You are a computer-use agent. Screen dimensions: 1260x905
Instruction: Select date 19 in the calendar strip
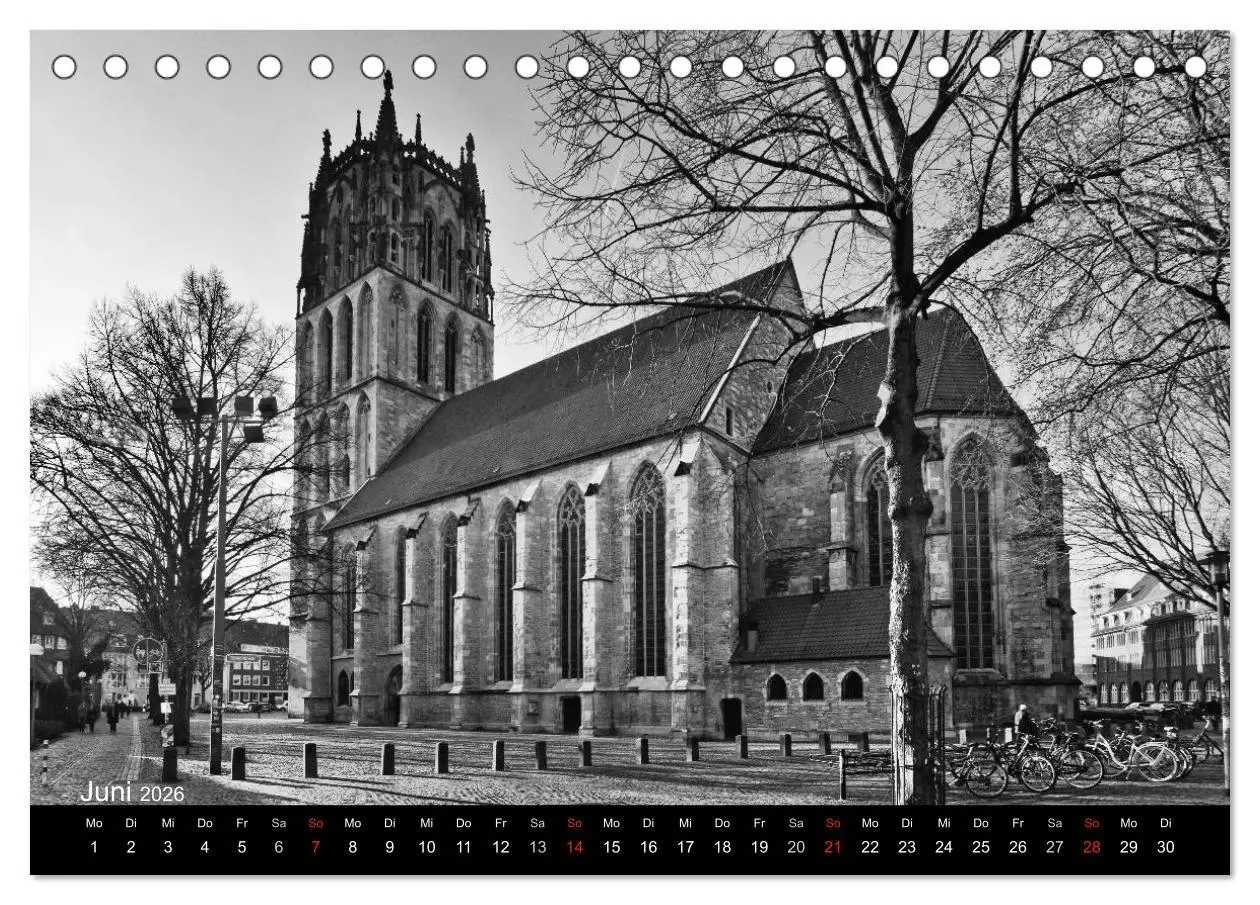click(759, 847)
